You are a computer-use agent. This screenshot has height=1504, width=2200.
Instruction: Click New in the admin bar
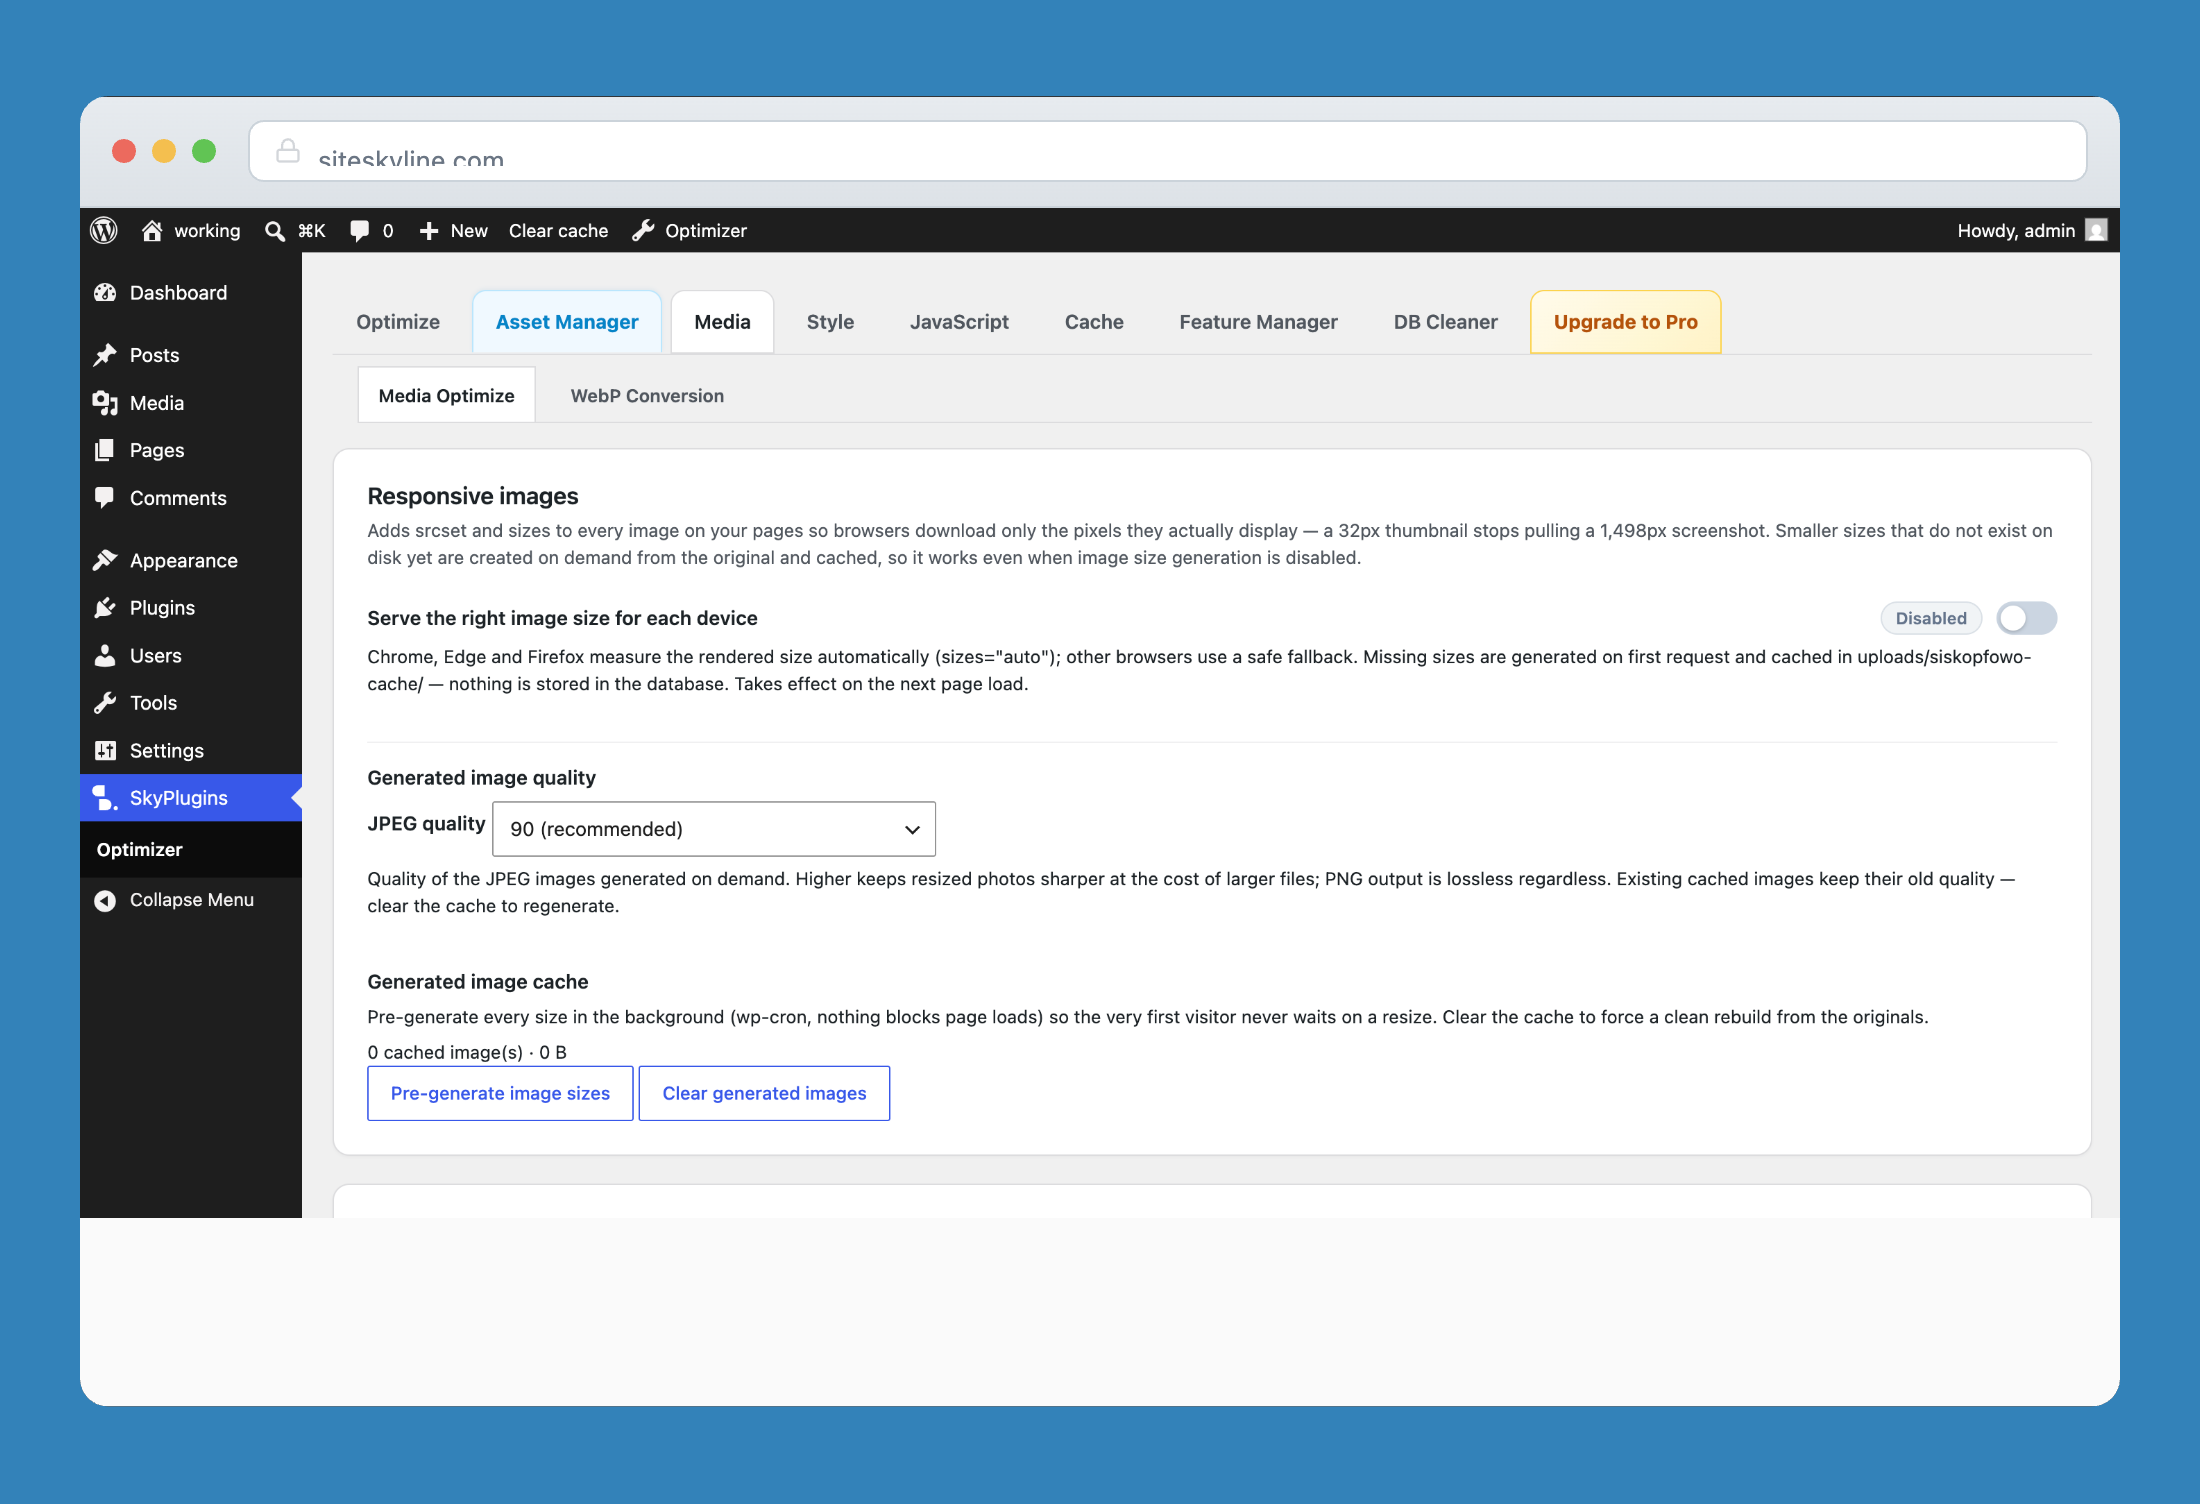coord(469,231)
